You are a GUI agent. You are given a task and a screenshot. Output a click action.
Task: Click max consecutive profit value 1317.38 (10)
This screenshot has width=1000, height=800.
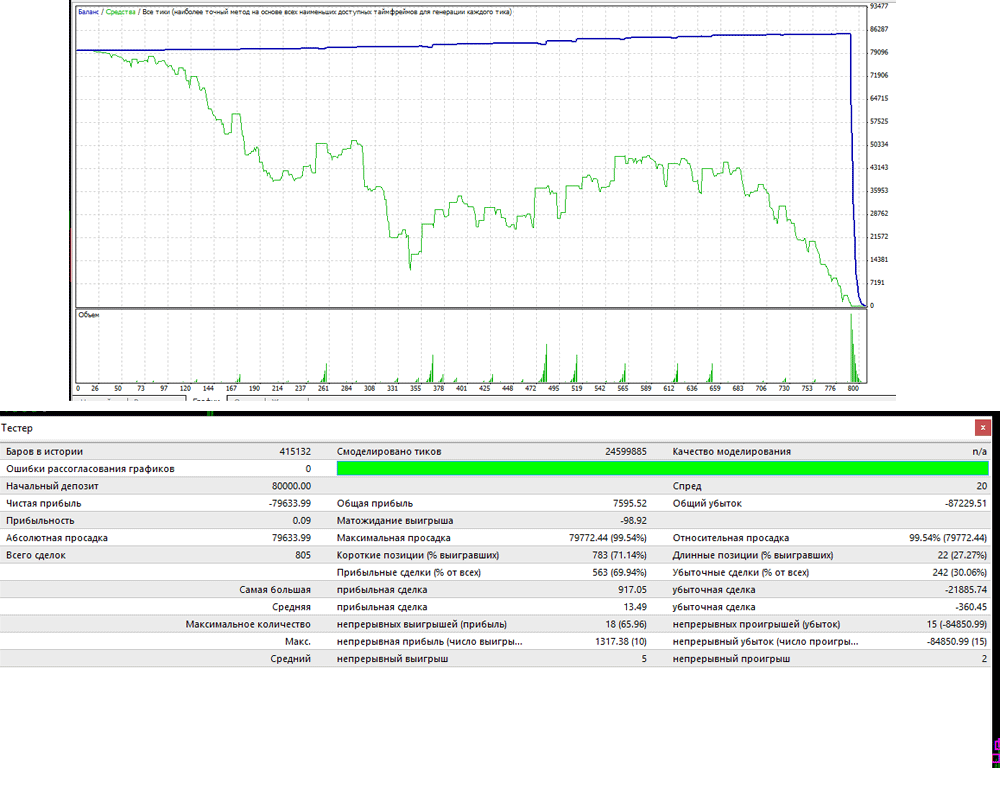click(x=621, y=641)
